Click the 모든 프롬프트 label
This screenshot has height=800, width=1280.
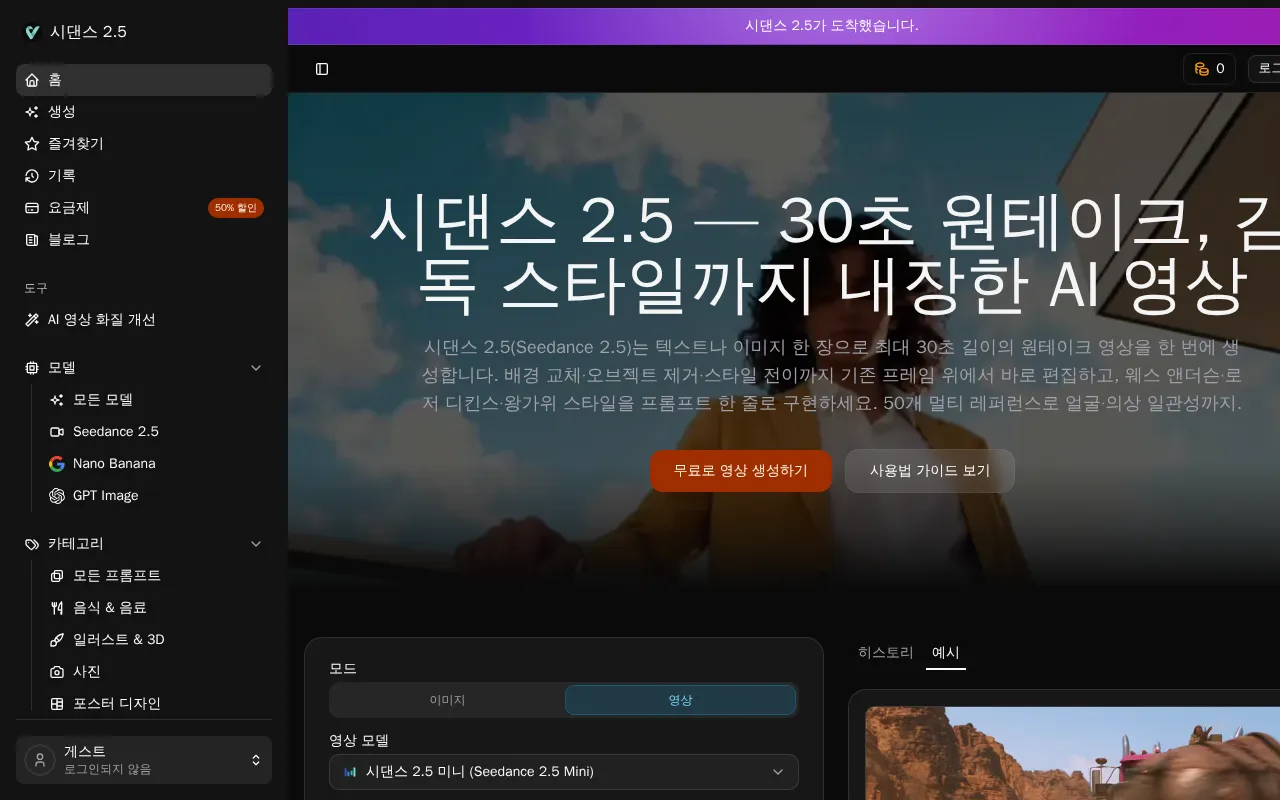tap(117, 576)
